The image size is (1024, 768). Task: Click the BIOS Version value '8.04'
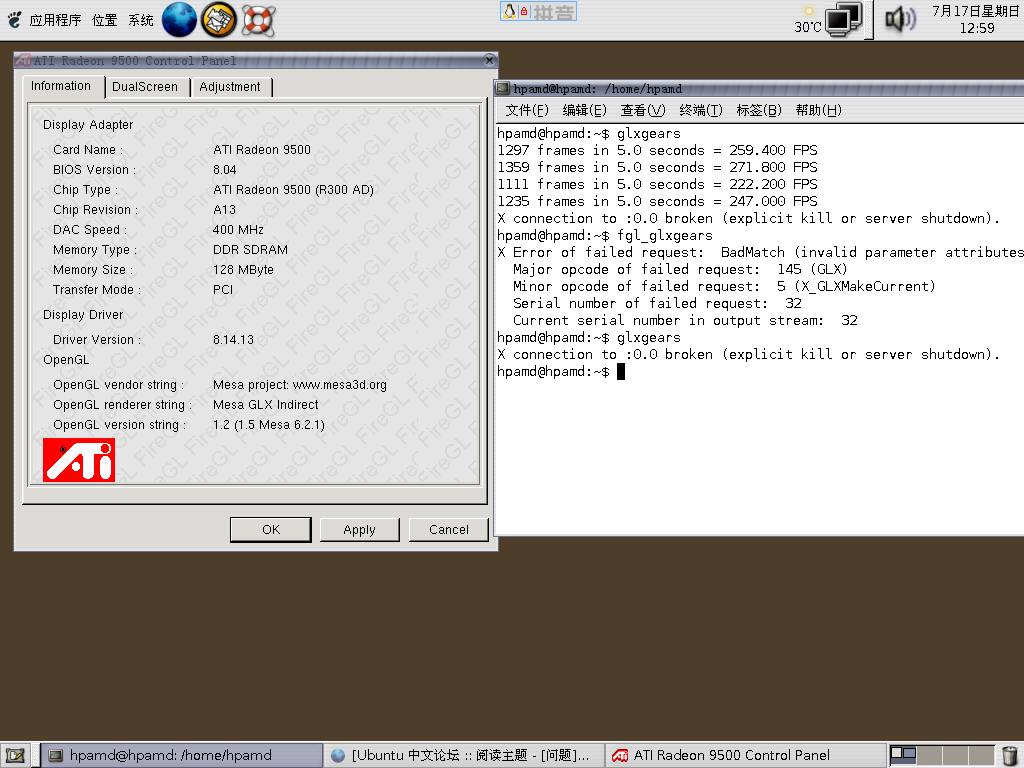pyautogui.click(x=225, y=170)
